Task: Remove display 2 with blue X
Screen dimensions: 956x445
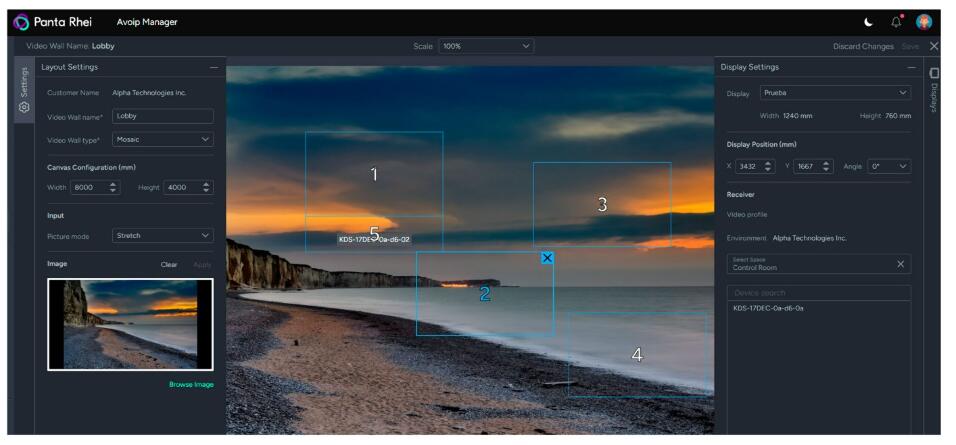Action: 547,258
